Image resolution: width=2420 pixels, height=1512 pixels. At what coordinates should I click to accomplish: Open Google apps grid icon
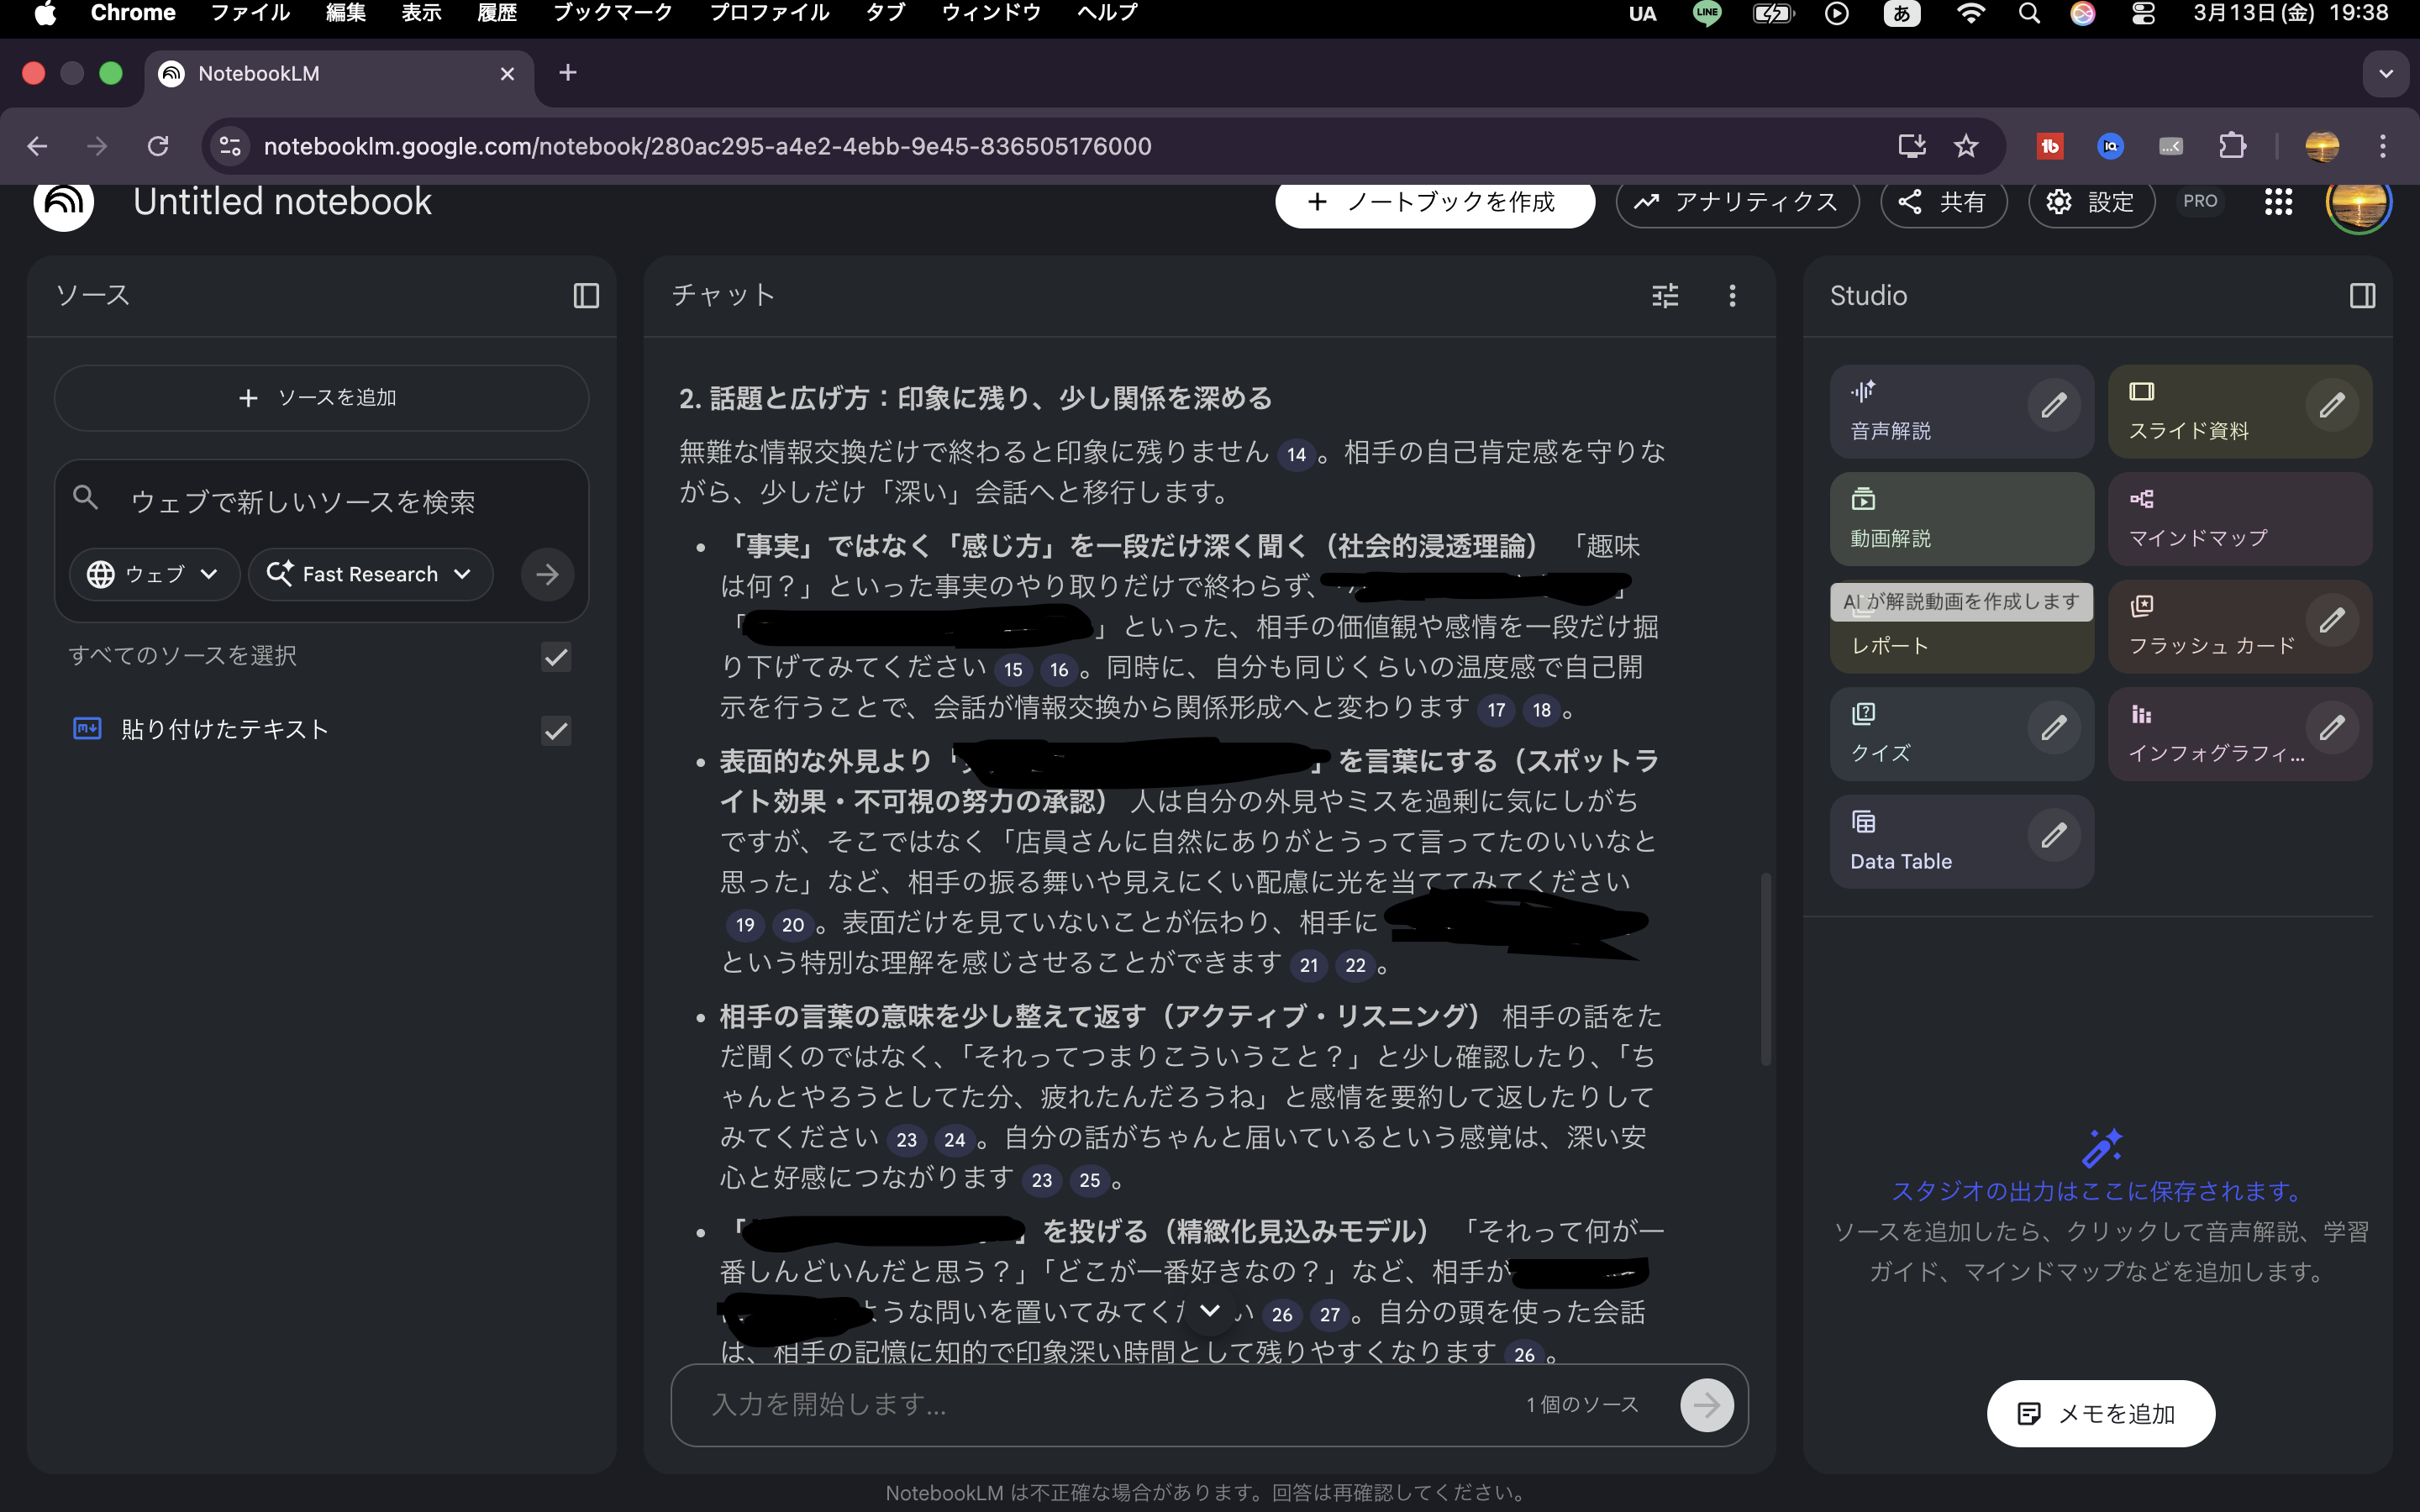2278,202
